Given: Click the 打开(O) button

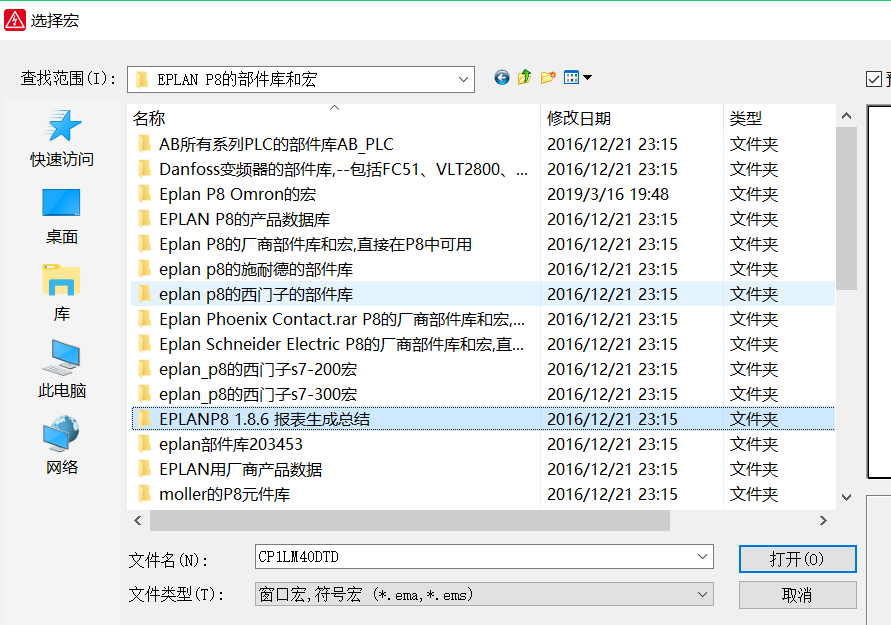Looking at the screenshot, I should [797, 558].
